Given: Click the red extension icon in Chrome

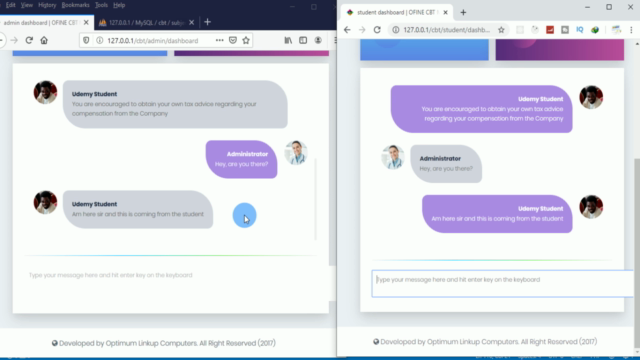Looking at the screenshot, I should pos(550,30).
